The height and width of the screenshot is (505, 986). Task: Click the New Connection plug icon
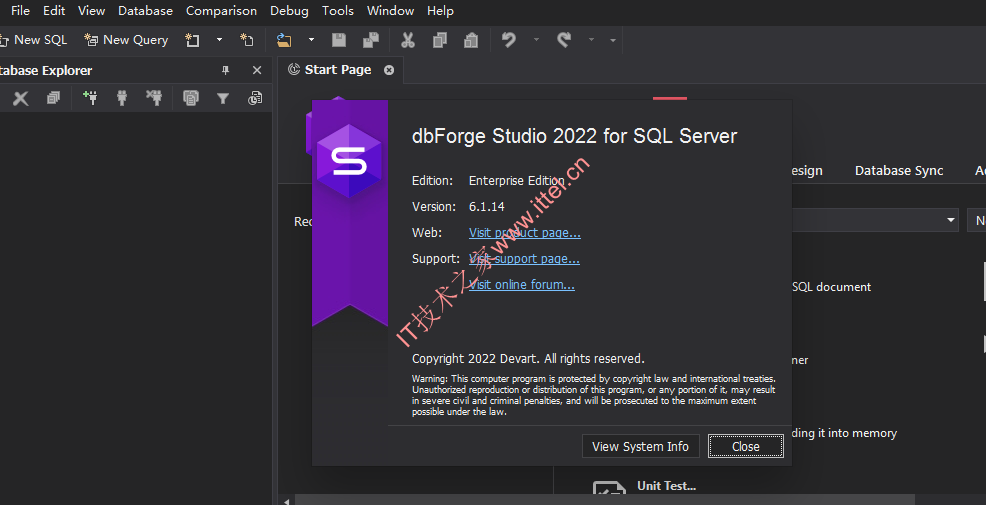point(90,97)
